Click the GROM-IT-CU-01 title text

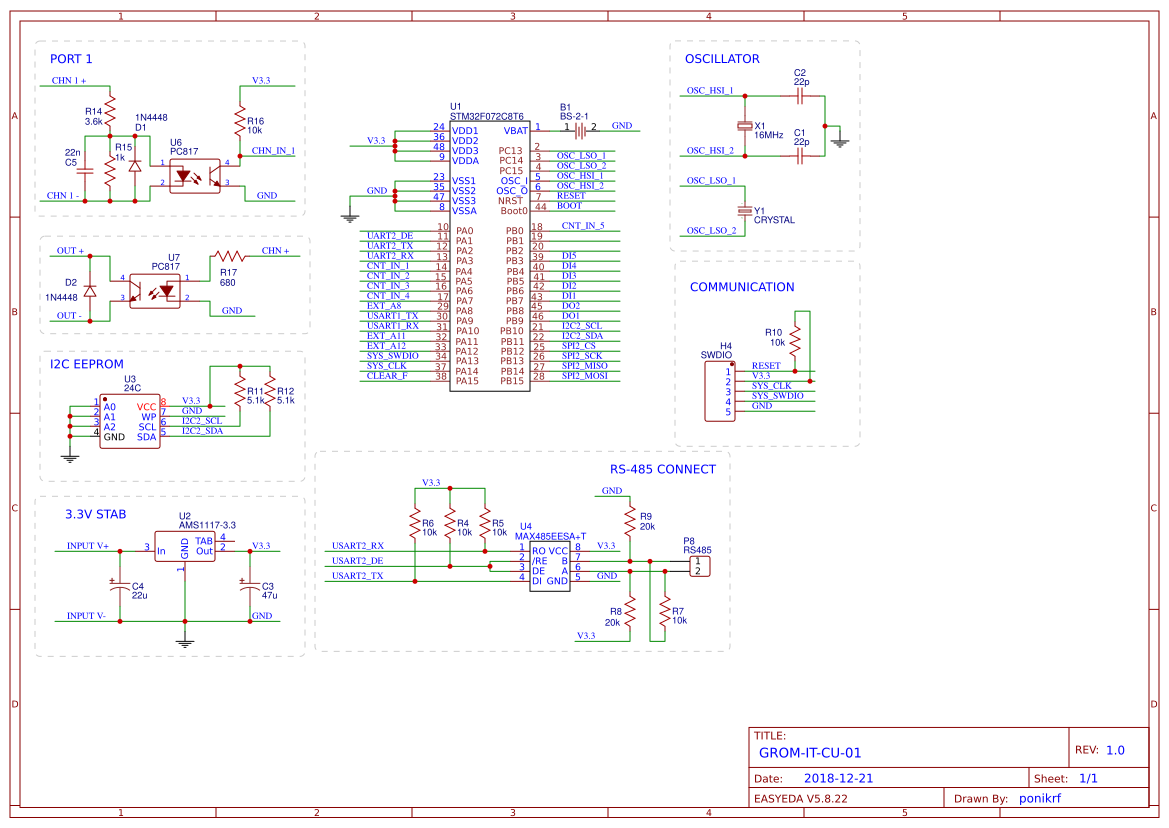point(812,753)
